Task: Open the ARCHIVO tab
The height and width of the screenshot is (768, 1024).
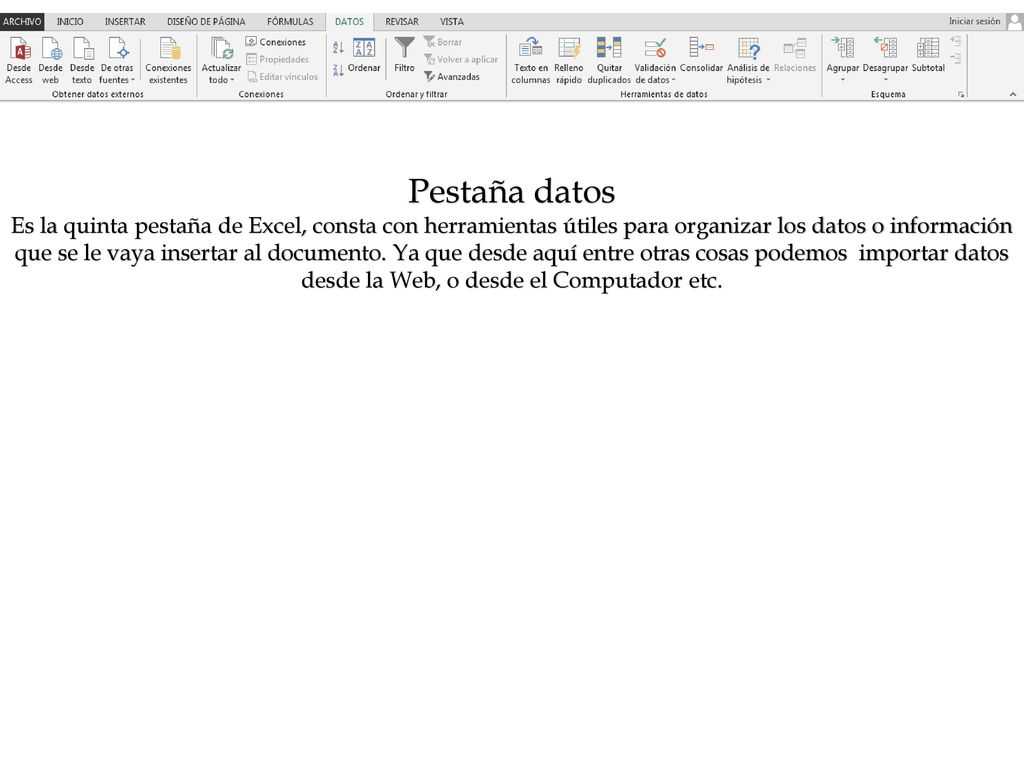Action: point(22,22)
